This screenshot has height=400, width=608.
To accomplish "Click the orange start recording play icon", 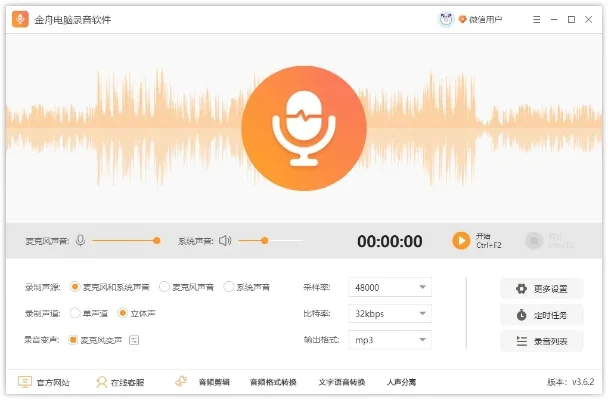I will tap(460, 240).
